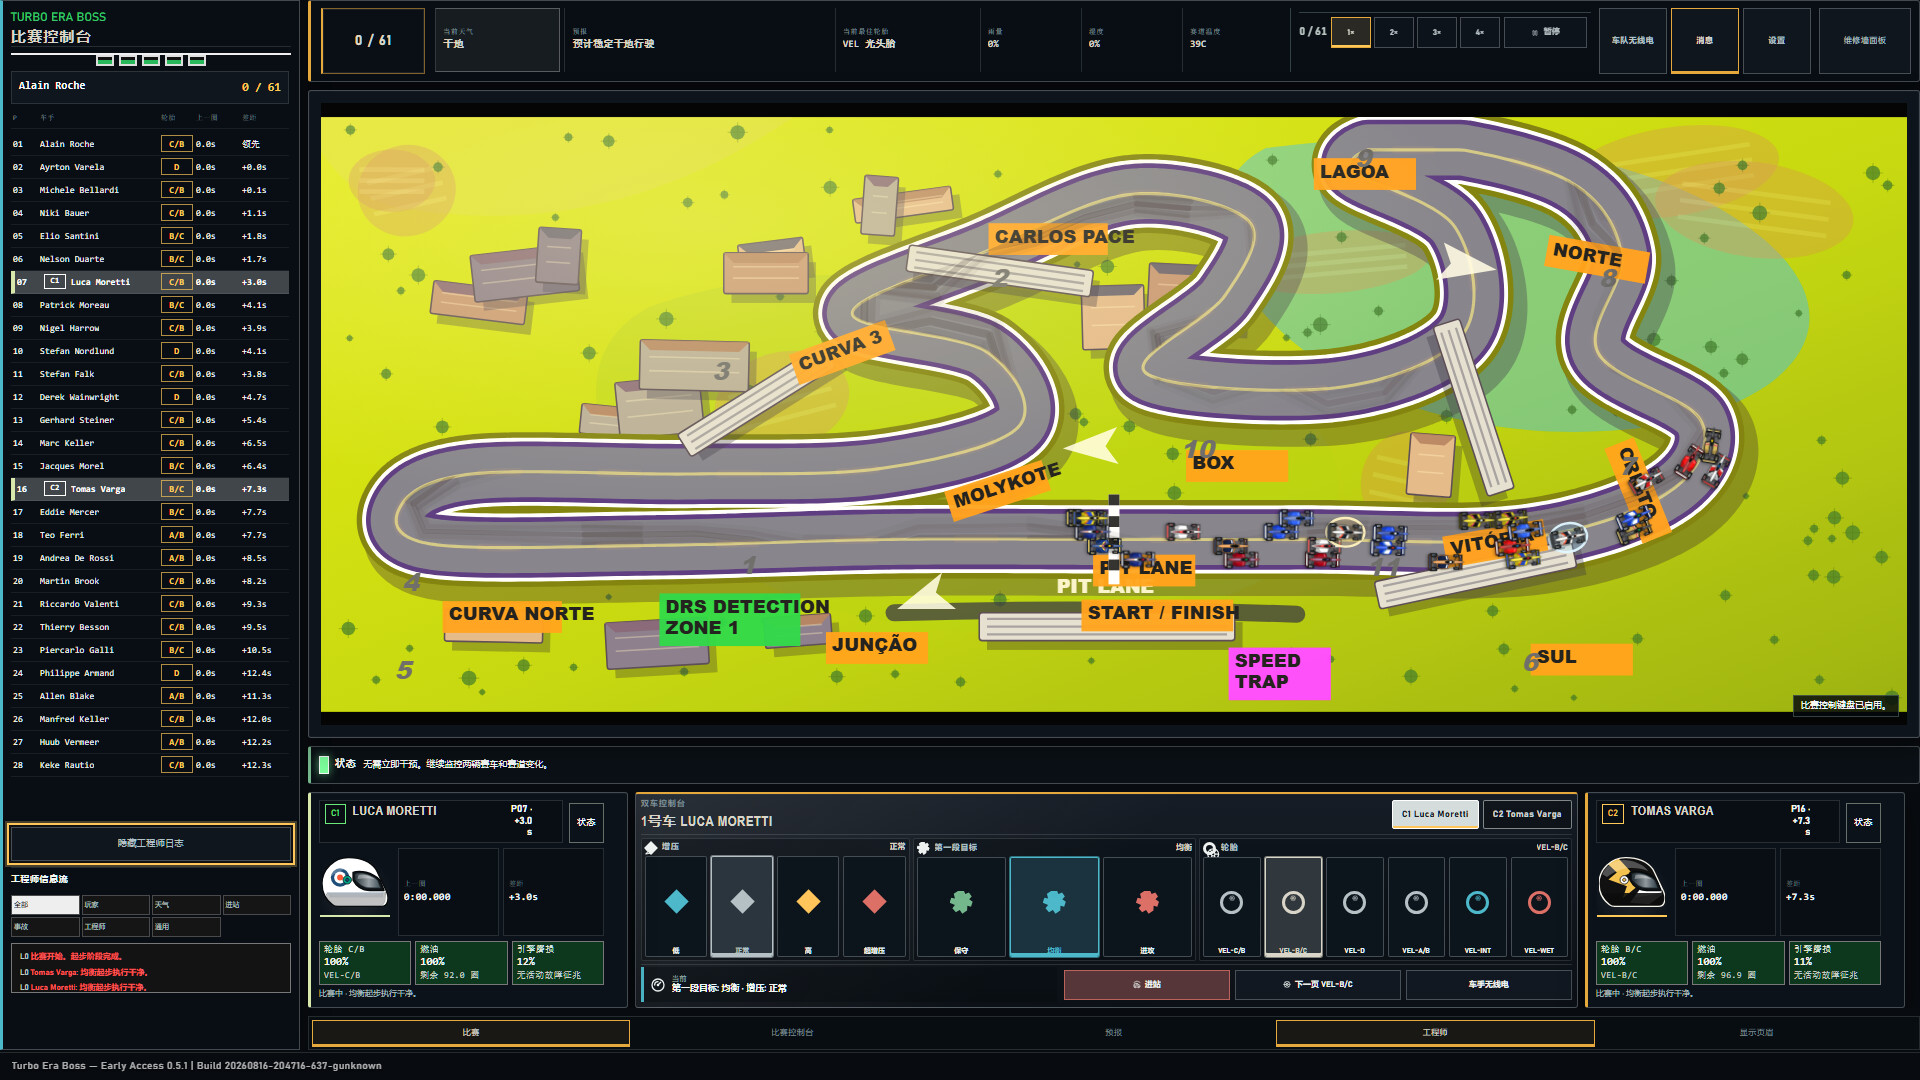Filter engineer feed by 天气 (weather)

click(x=186, y=905)
